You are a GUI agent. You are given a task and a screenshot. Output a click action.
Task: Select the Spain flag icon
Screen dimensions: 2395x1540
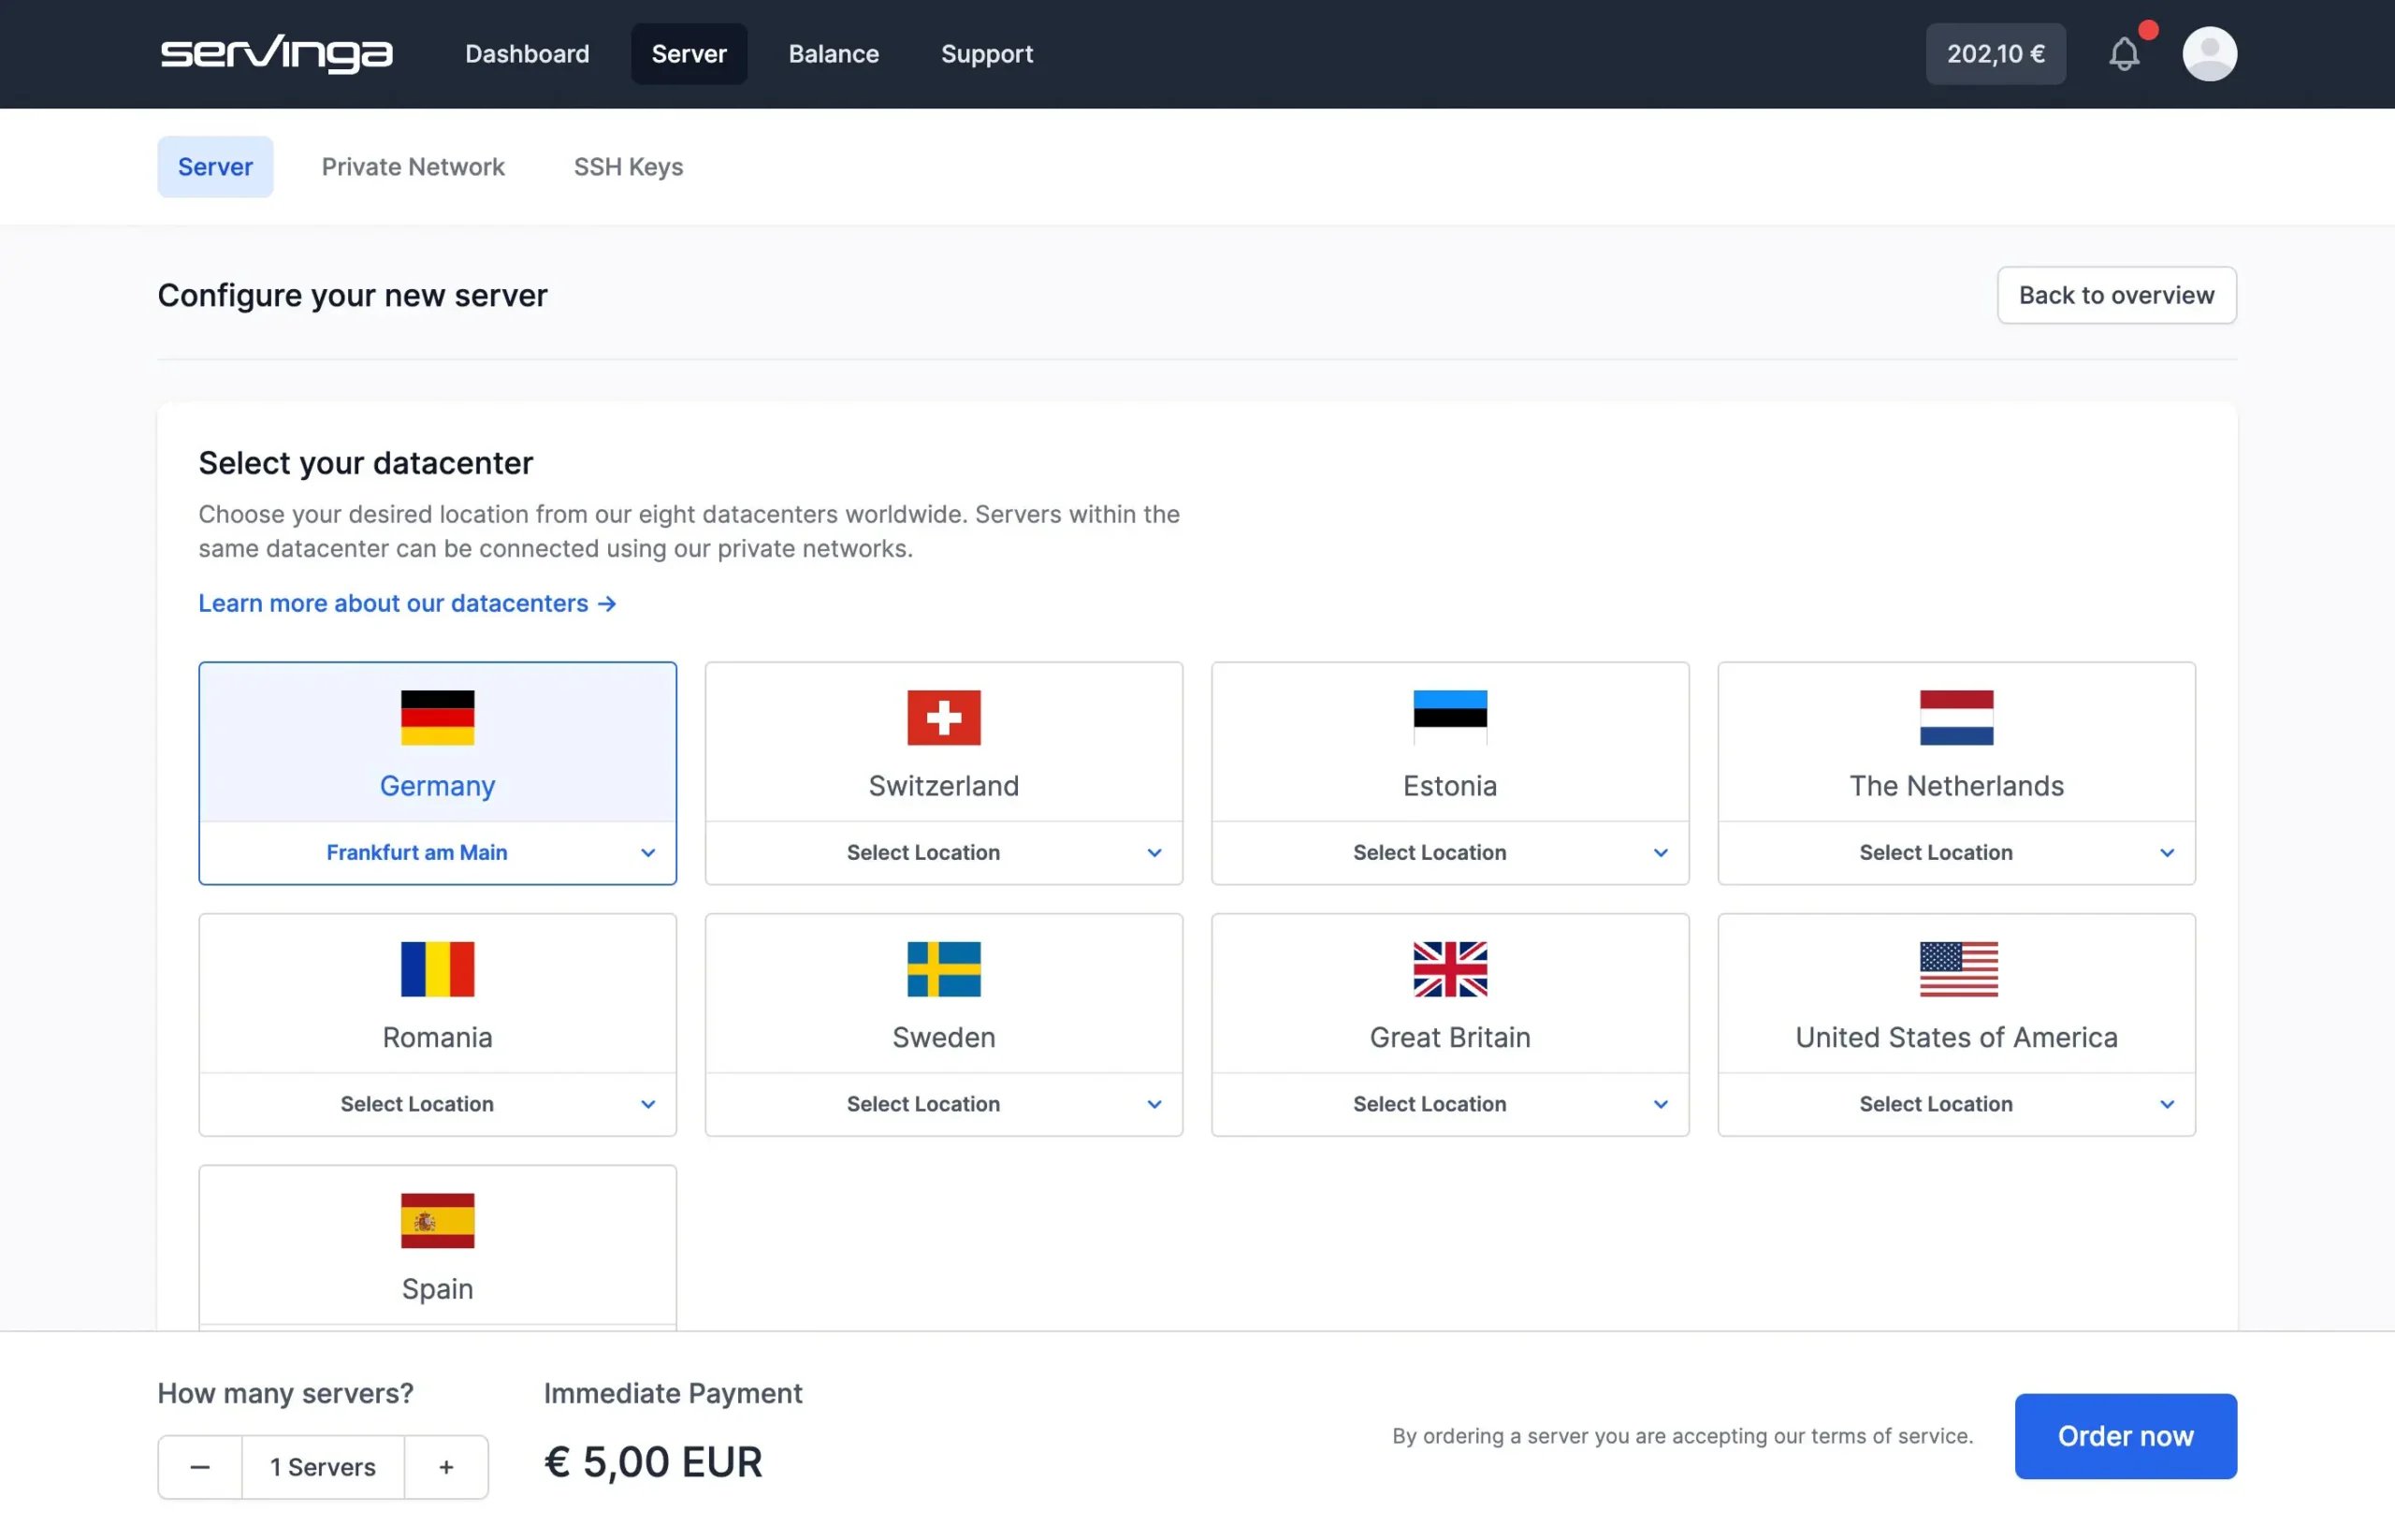coord(437,1221)
